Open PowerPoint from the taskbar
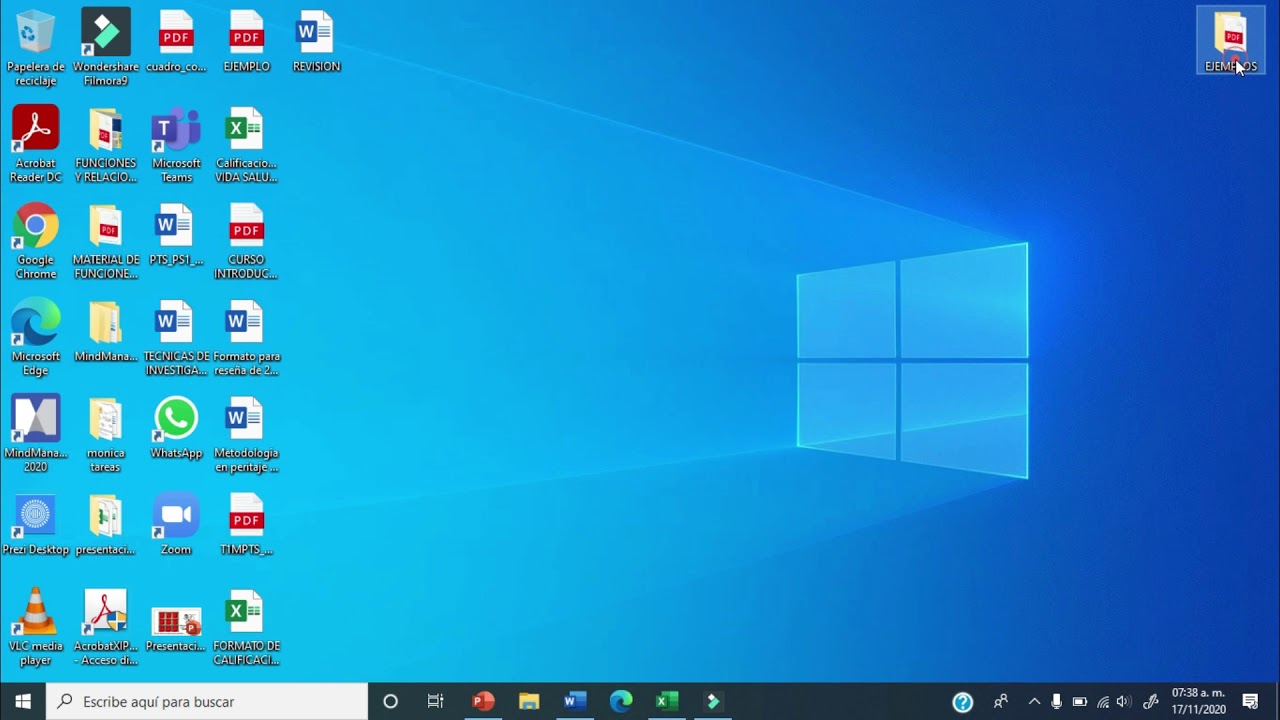The width and height of the screenshot is (1280, 720). tap(483, 701)
